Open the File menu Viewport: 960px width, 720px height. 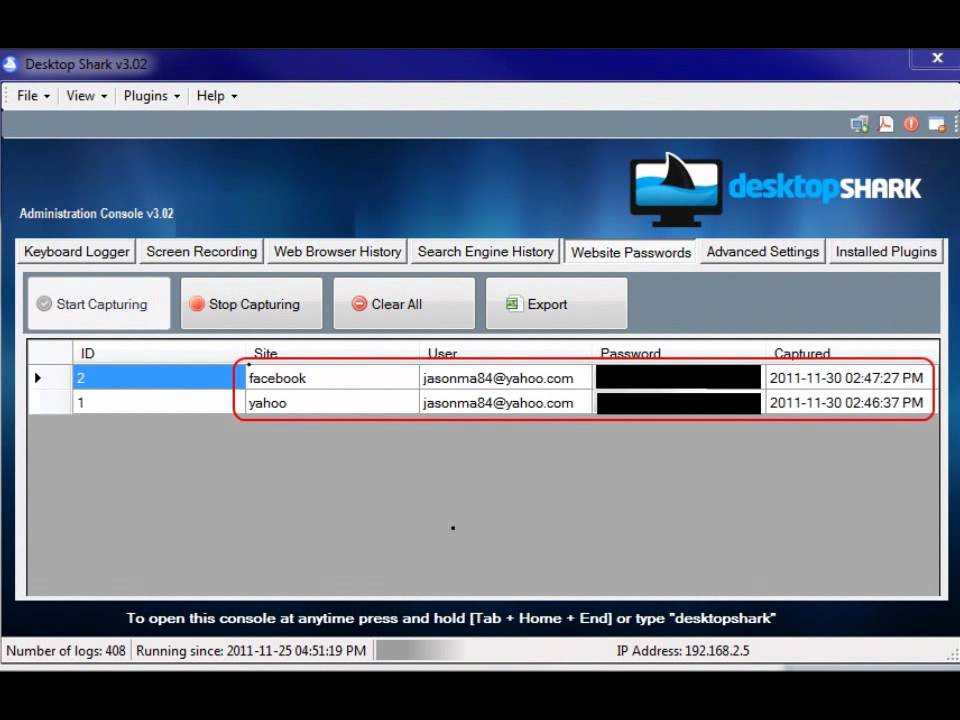33,96
